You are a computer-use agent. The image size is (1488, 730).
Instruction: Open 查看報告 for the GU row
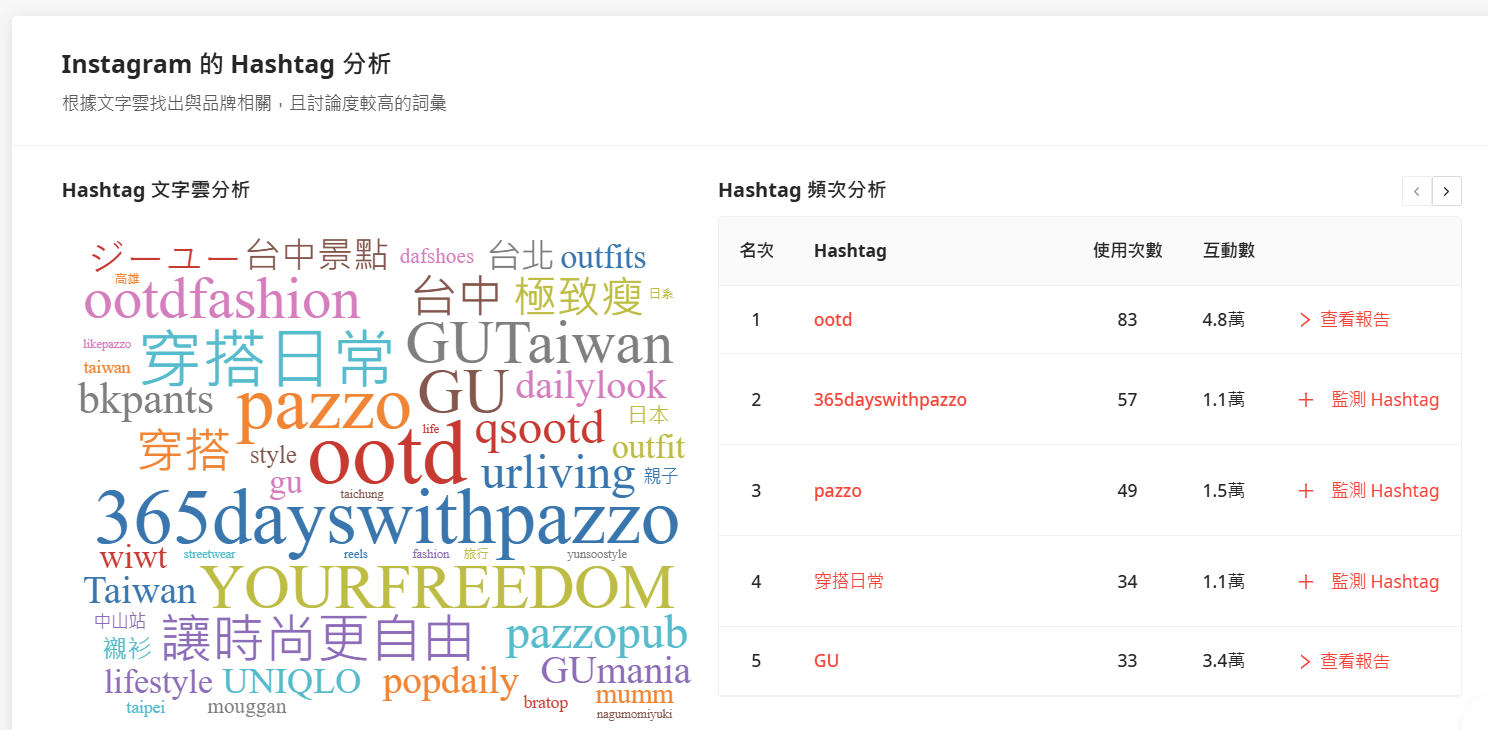[x=1355, y=661]
